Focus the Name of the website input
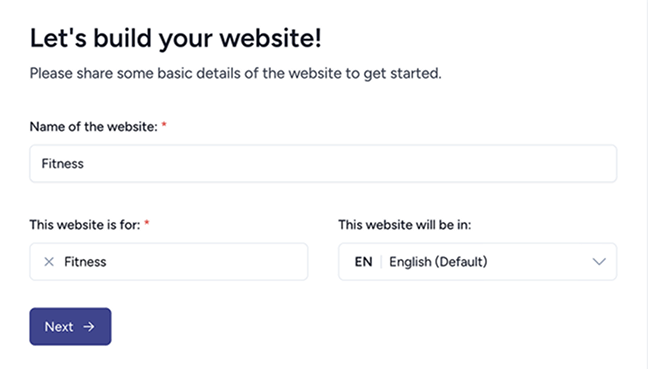This screenshot has width=648, height=370. click(323, 164)
